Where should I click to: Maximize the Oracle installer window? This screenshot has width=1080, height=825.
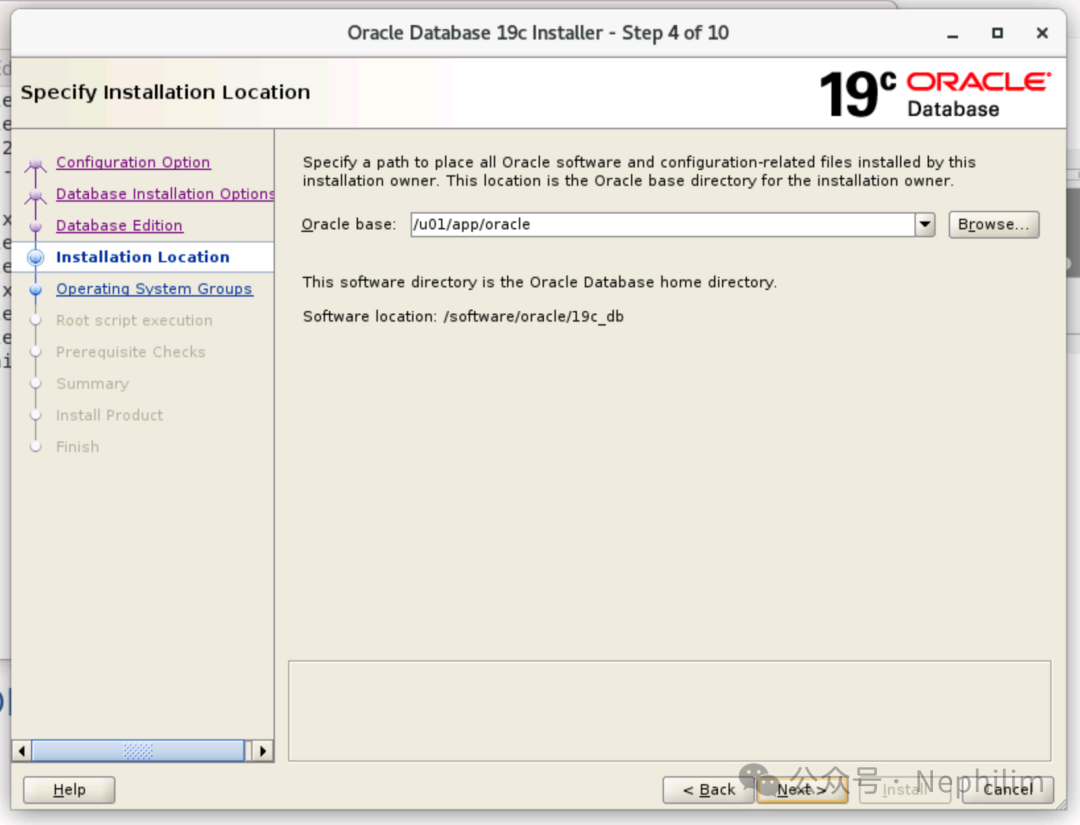pos(997,33)
